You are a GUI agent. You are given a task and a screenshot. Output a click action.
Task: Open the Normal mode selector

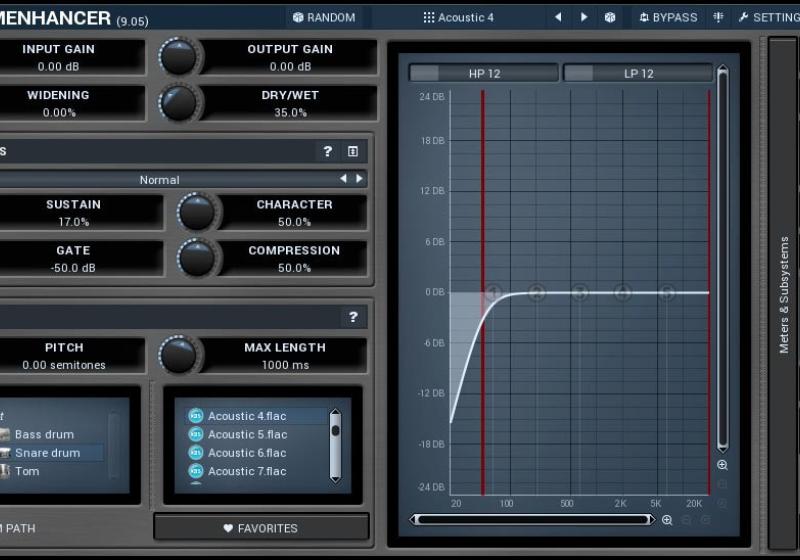(160, 180)
